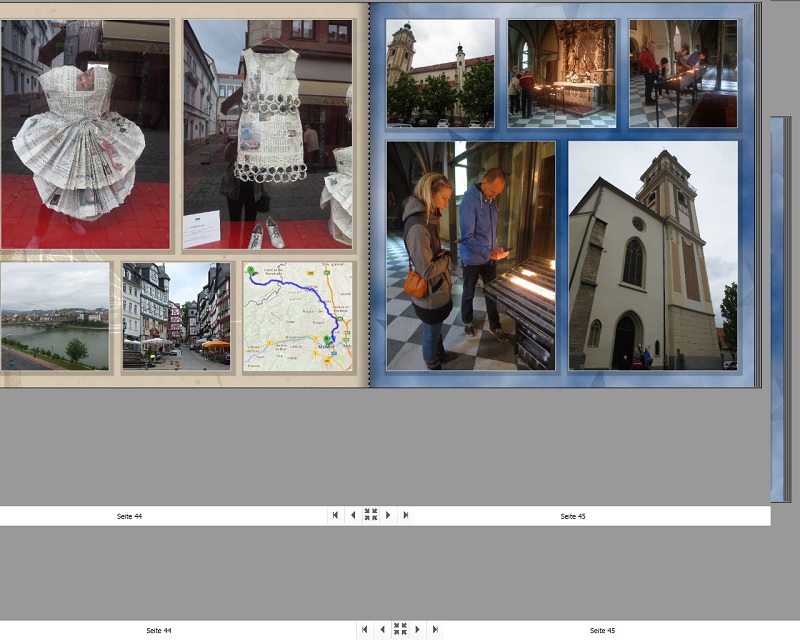Select the river landscape photo
This screenshot has height=640, width=800.
54,316
